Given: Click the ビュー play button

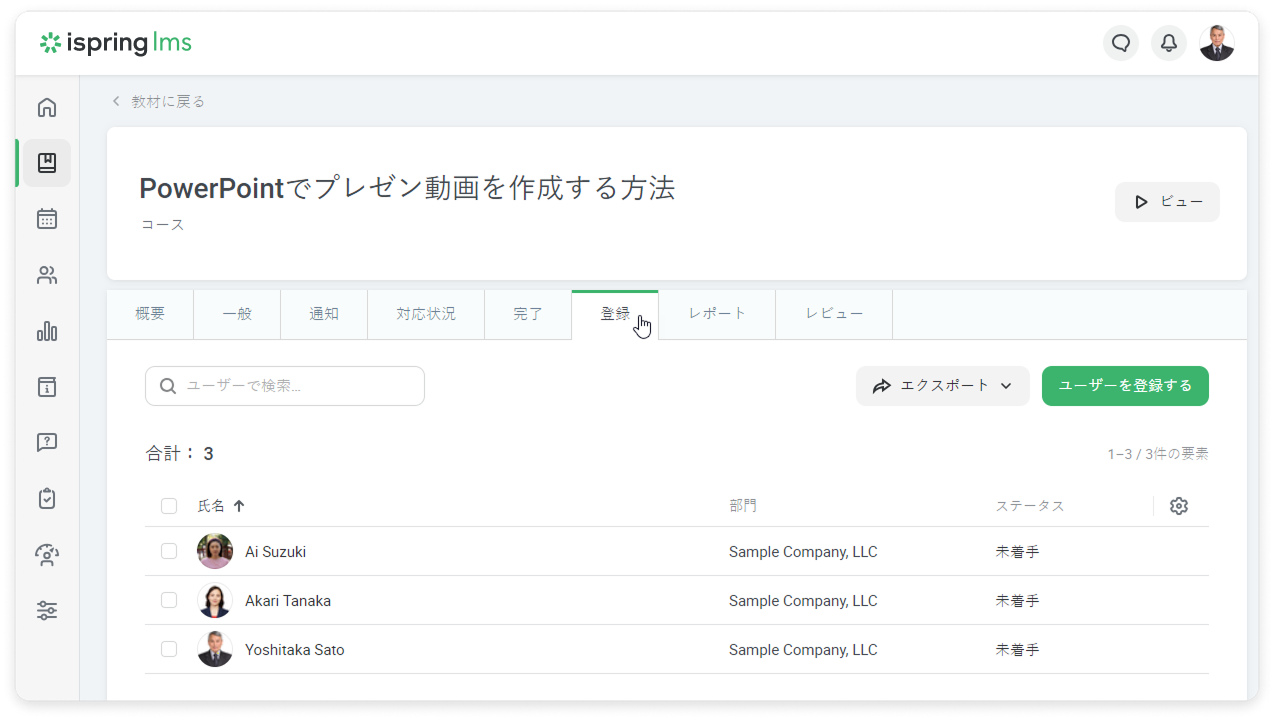Looking at the screenshot, I should (1167, 202).
